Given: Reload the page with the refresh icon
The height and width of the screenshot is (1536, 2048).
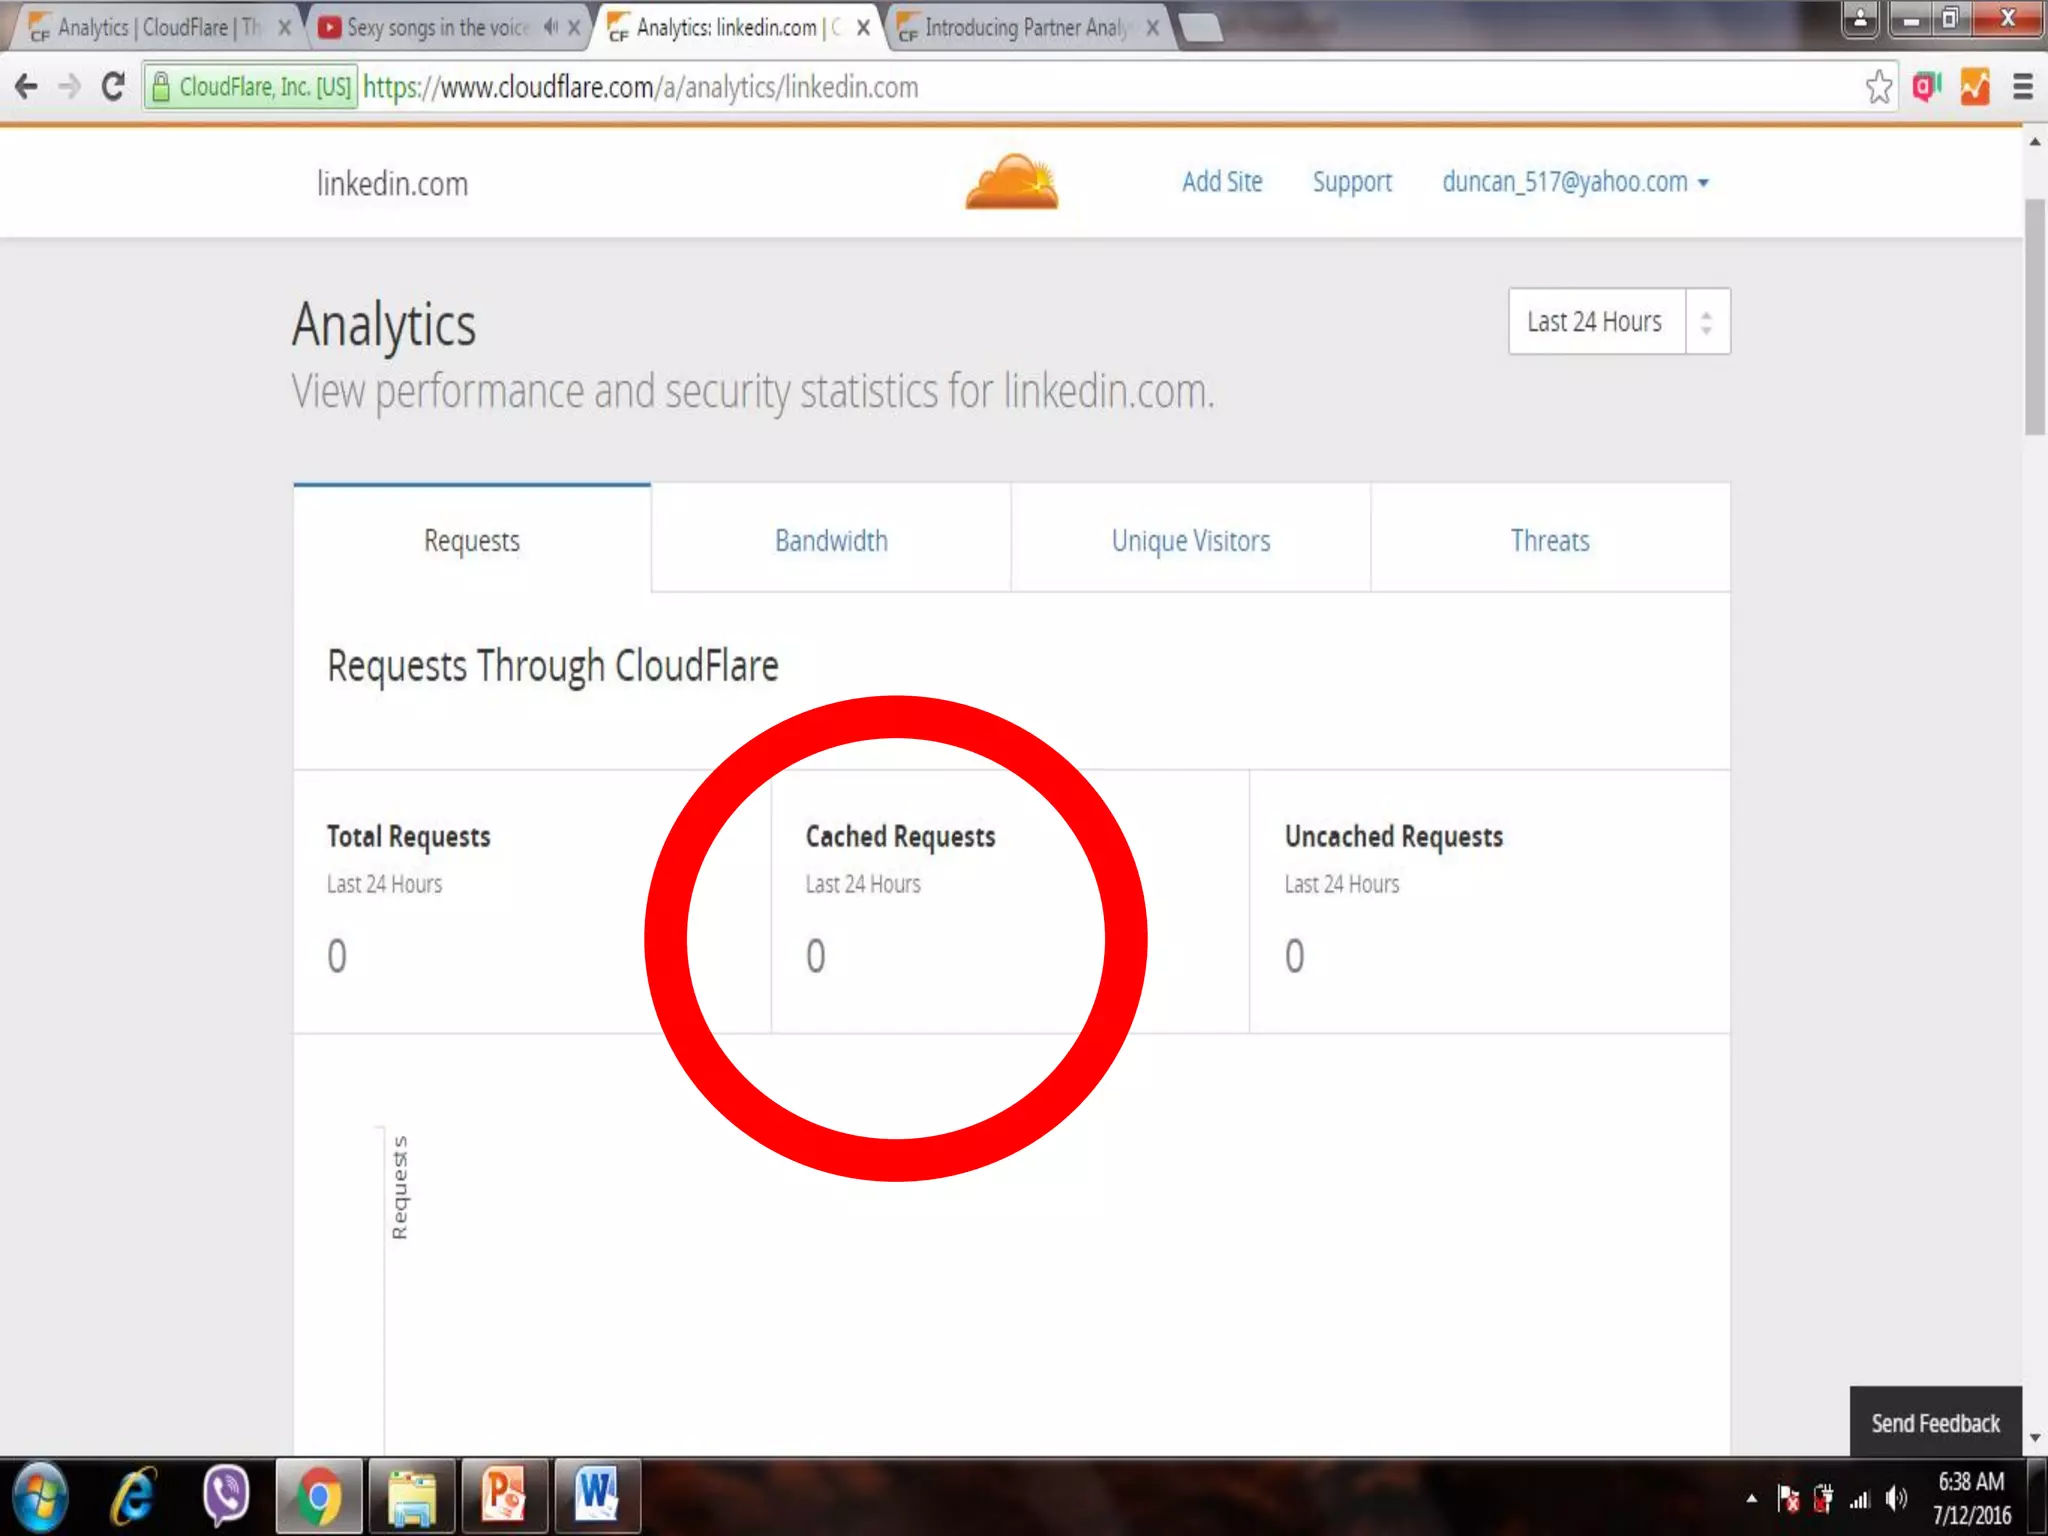Looking at the screenshot, I should pos(113,87).
